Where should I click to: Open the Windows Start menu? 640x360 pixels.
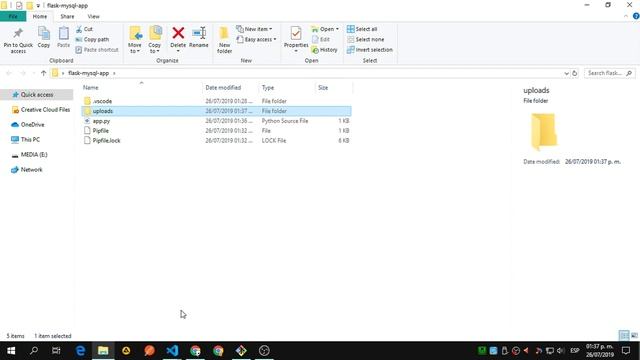11,351
